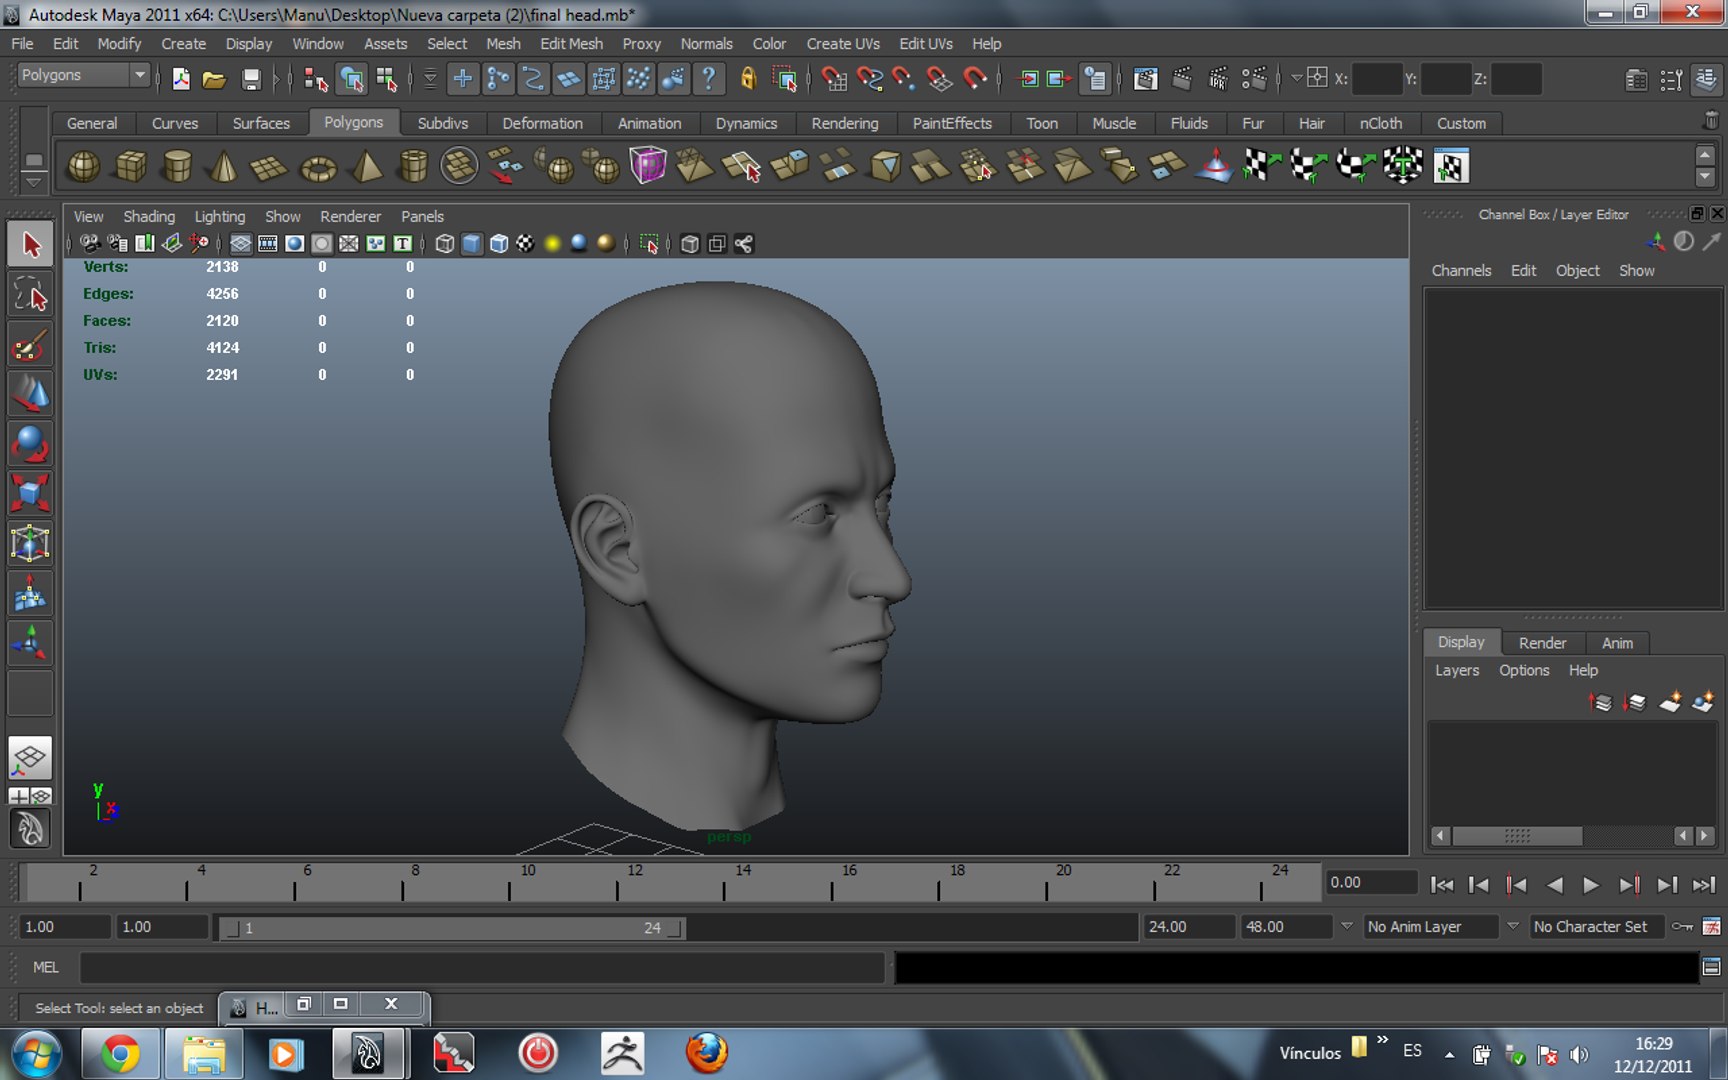Switch to the Render layer tab
This screenshot has height=1080, width=1728.
click(x=1542, y=642)
